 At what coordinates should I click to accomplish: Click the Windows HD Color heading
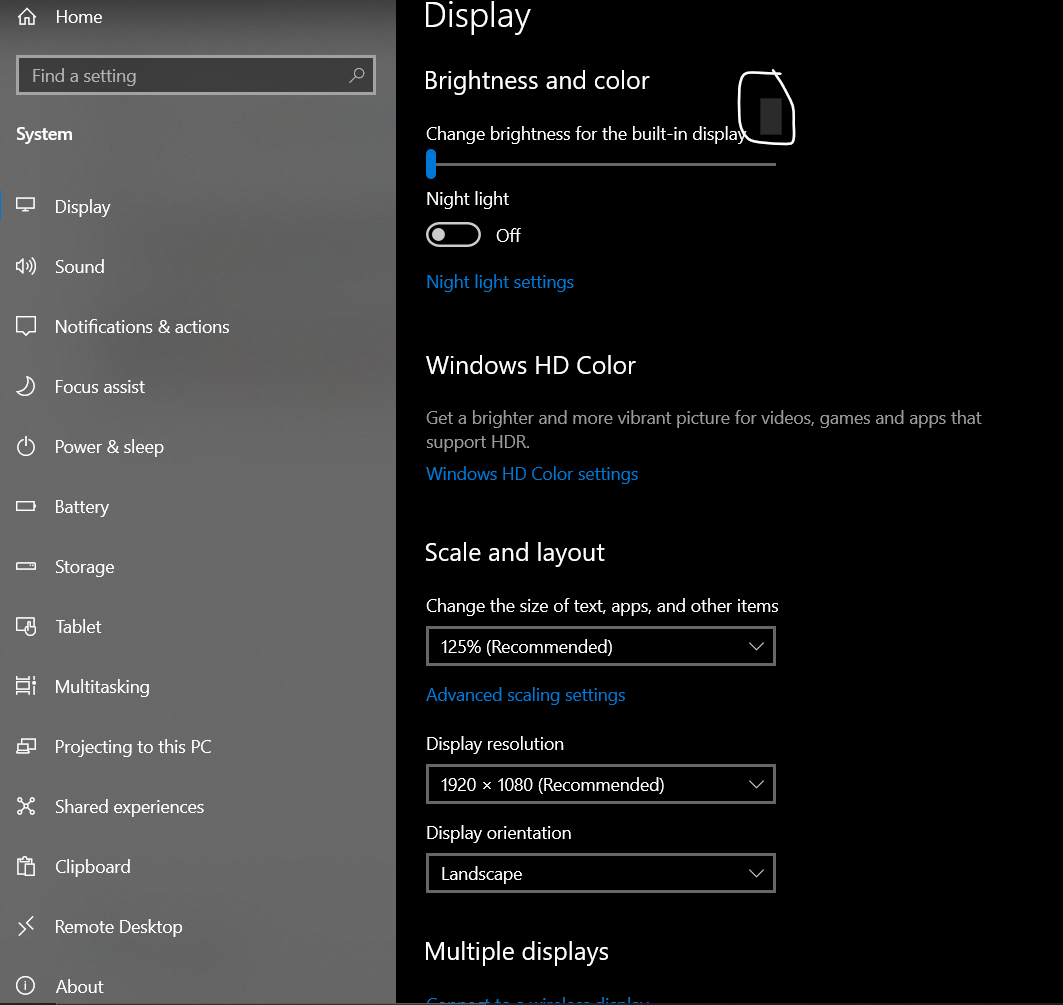(530, 366)
